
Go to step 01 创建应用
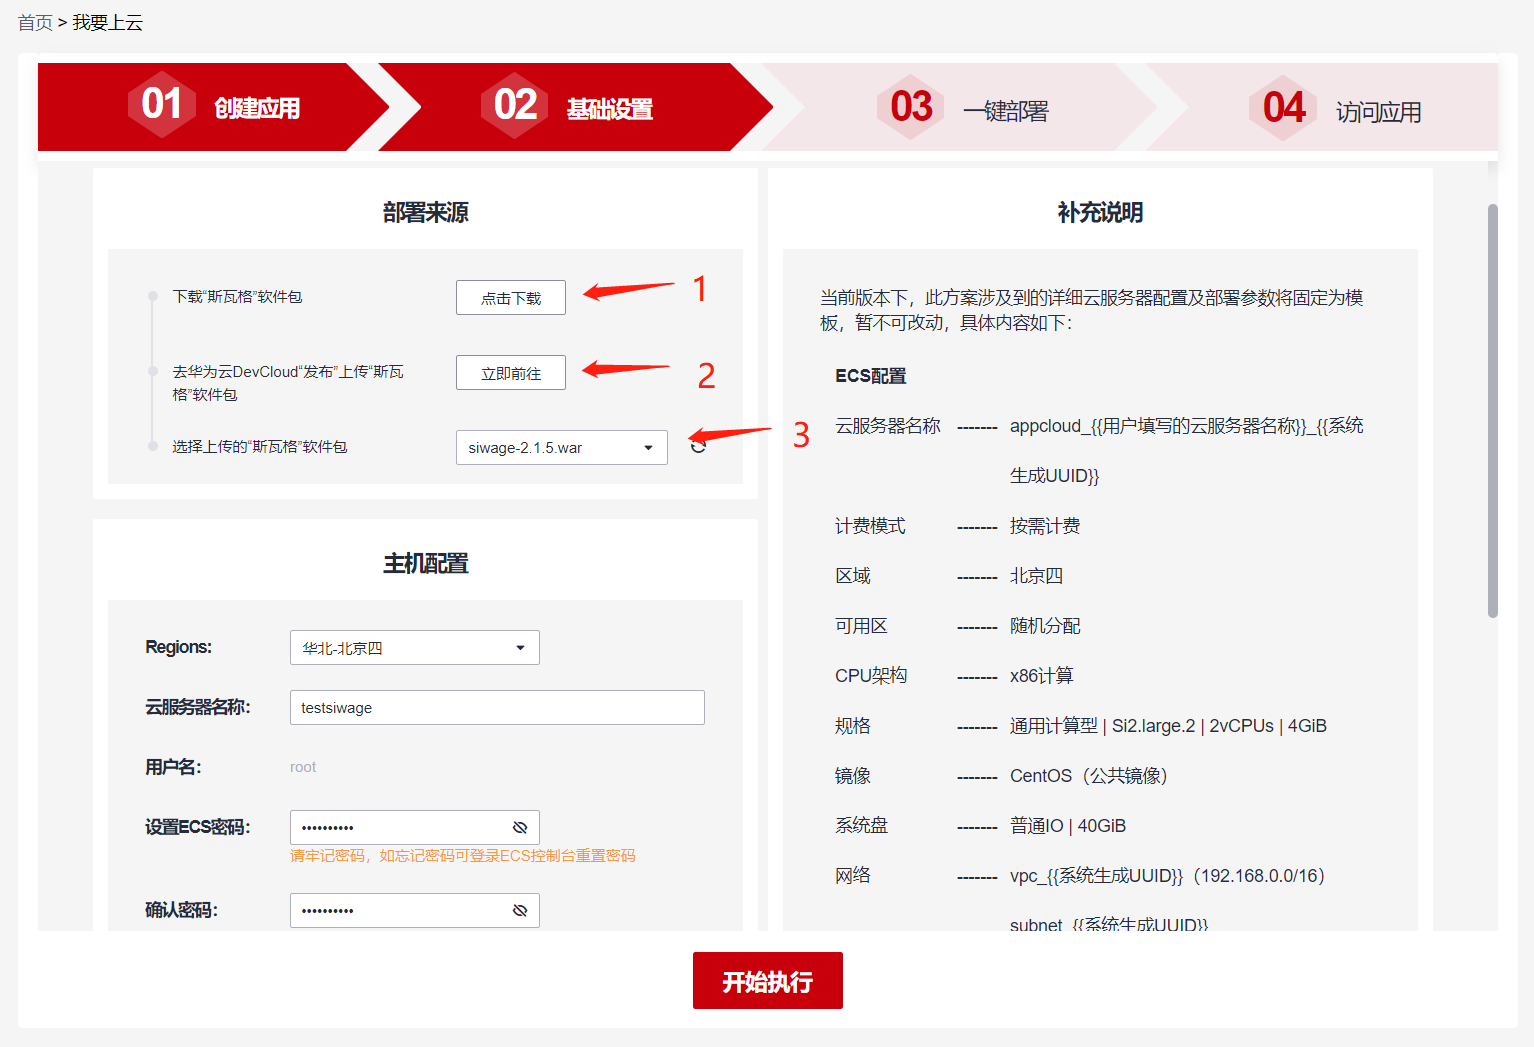(214, 107)
